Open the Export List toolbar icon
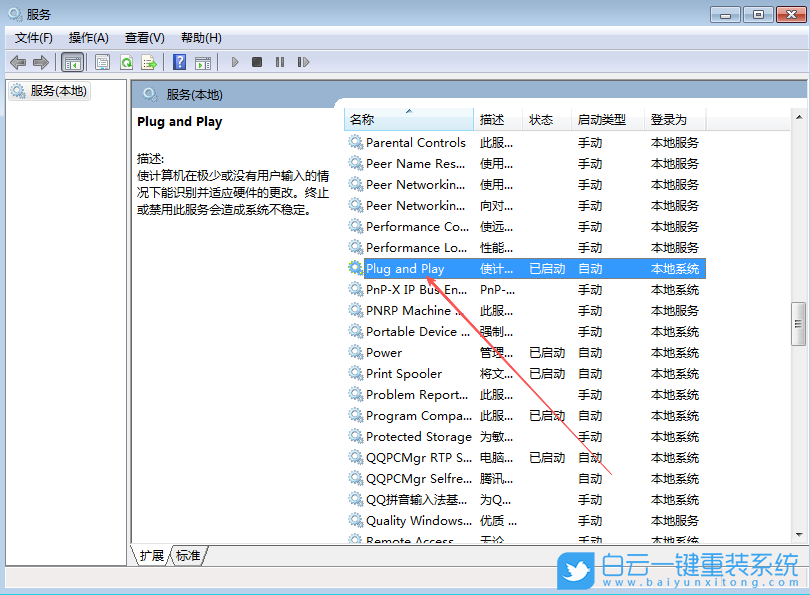Image resolution: width=810 pixels, height=595 pixels. 151,62
